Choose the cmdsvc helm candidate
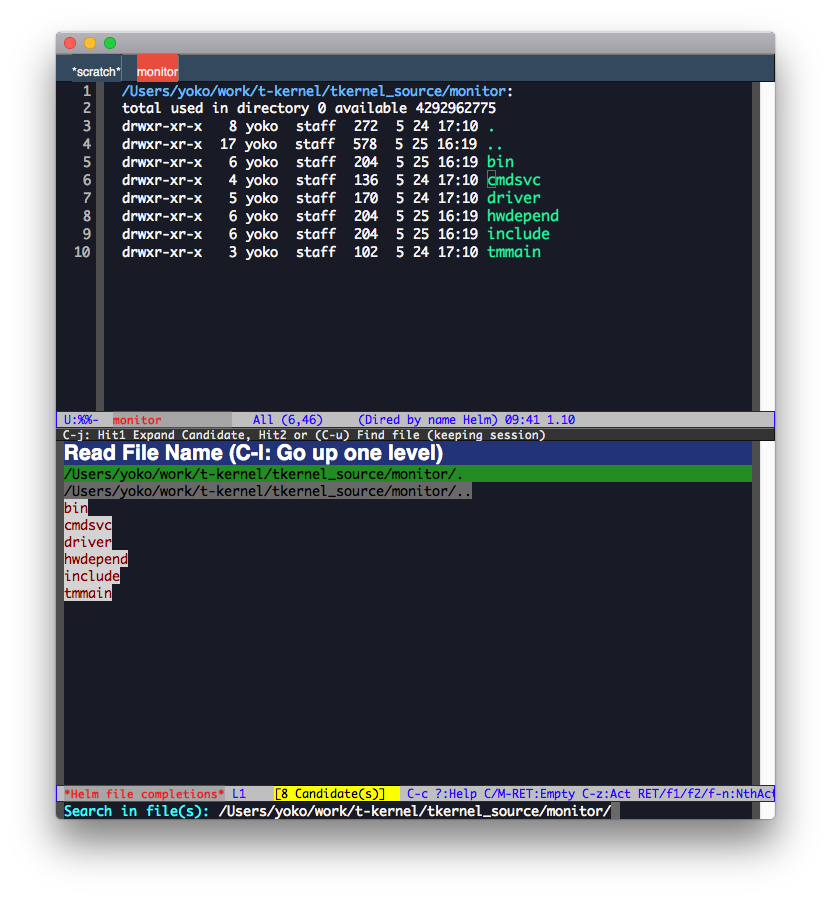The width and height of the screenshot is (831, 899). coord(88,525)
